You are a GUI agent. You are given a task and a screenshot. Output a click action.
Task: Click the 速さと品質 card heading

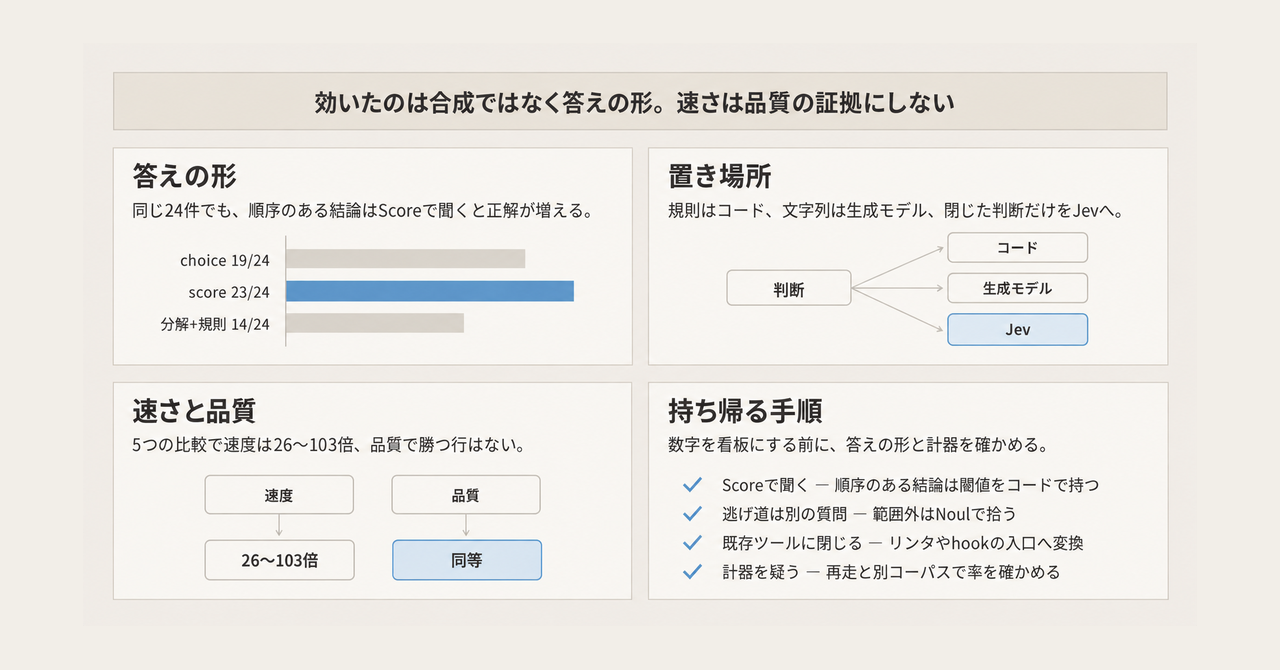coord(194,411)
